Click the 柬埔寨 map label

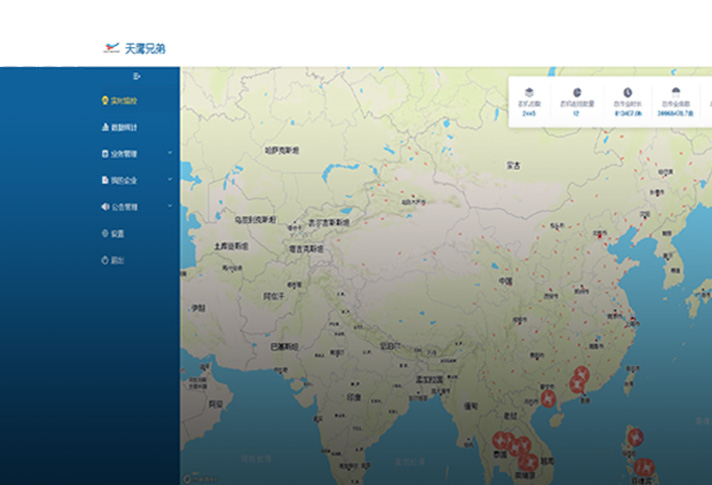[x=525, y=476]
